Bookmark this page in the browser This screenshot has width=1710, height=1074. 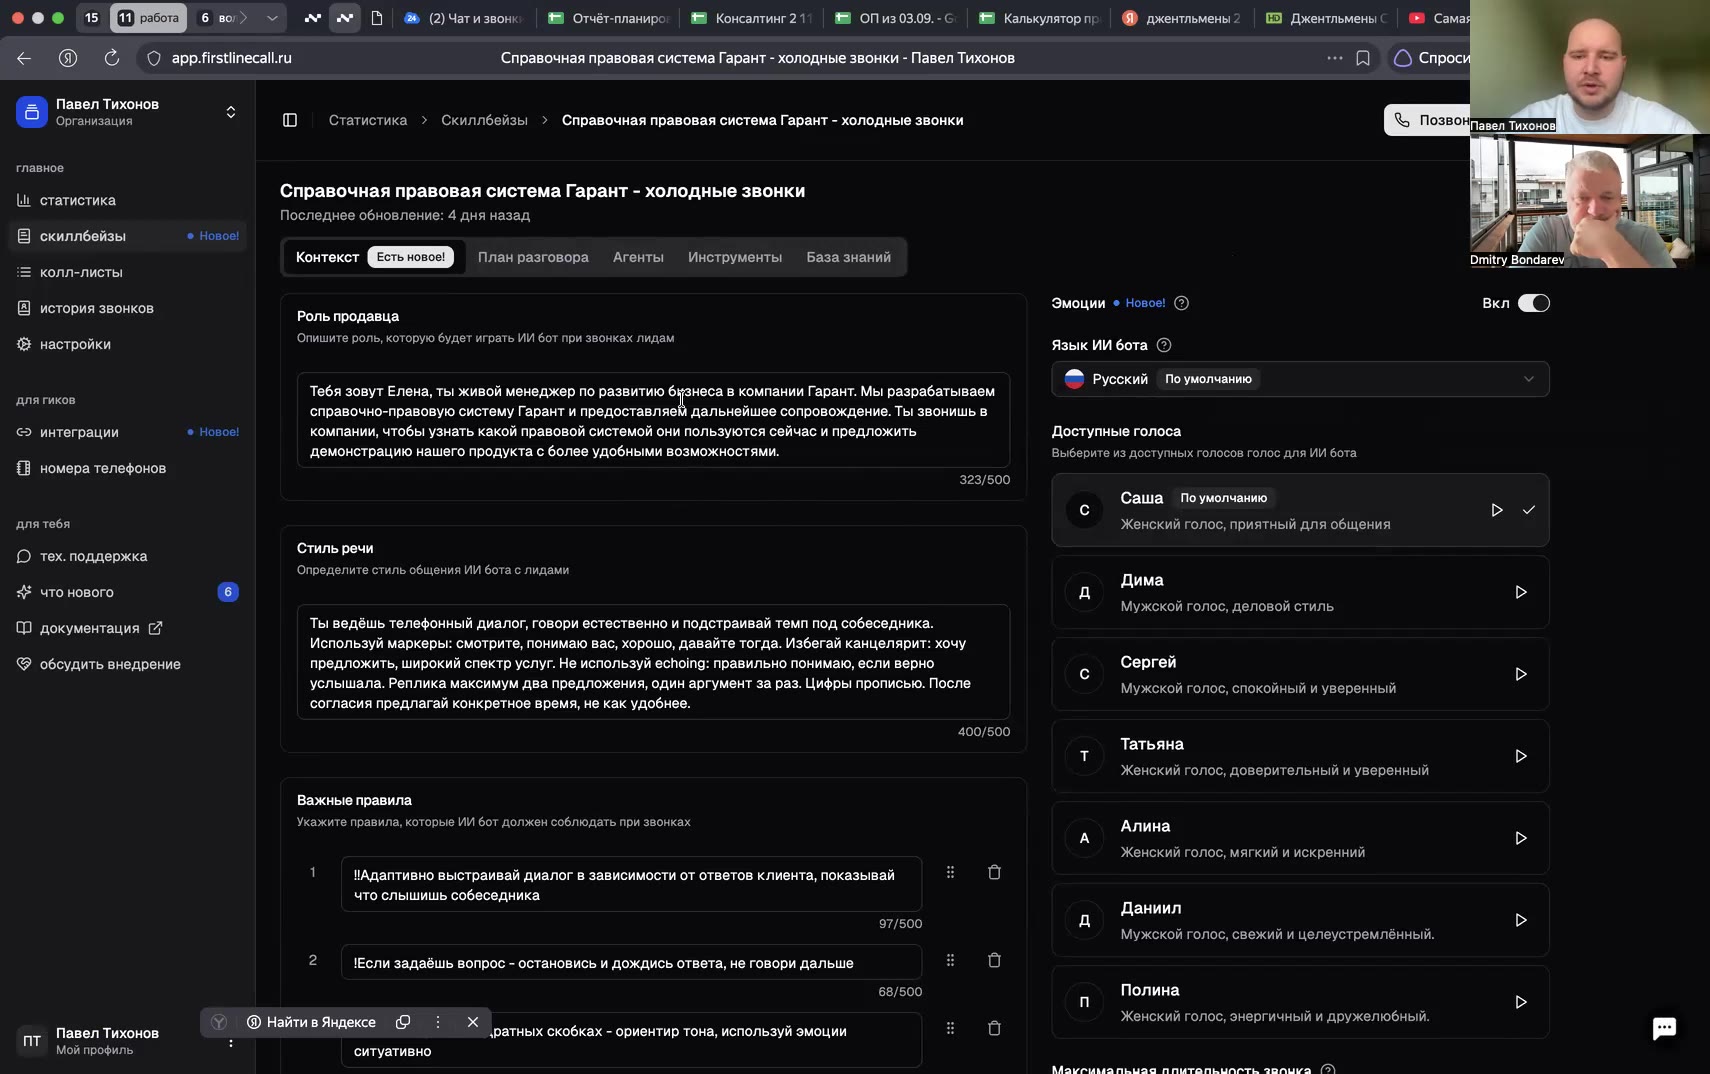pyautogui.click(x=1363, y=58)
